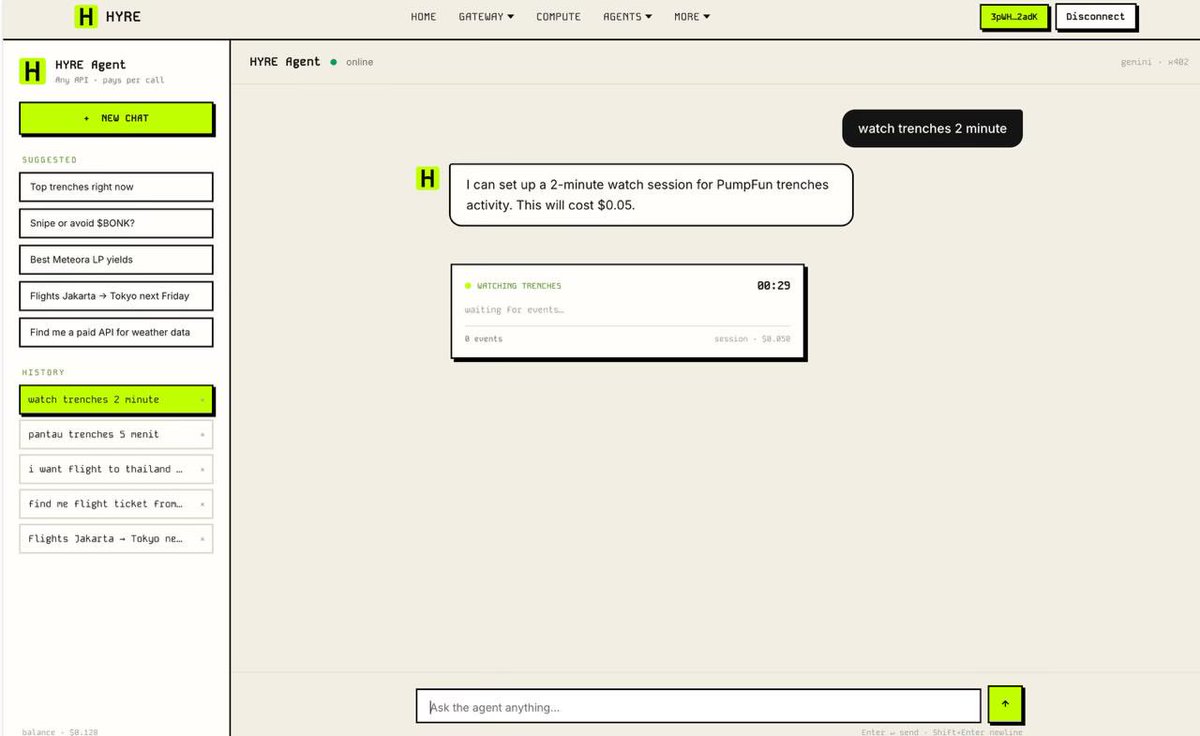Start a new chat with NEW CHAT
This screenshot has height=736, width=1200.
[116, 118]
